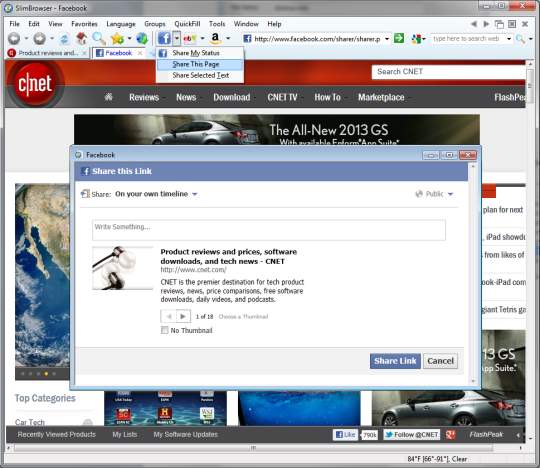This screenshot has height=468, width=540.
Task: Click the horizontal scrollbar at bottom
Action: tap(253, 448)
